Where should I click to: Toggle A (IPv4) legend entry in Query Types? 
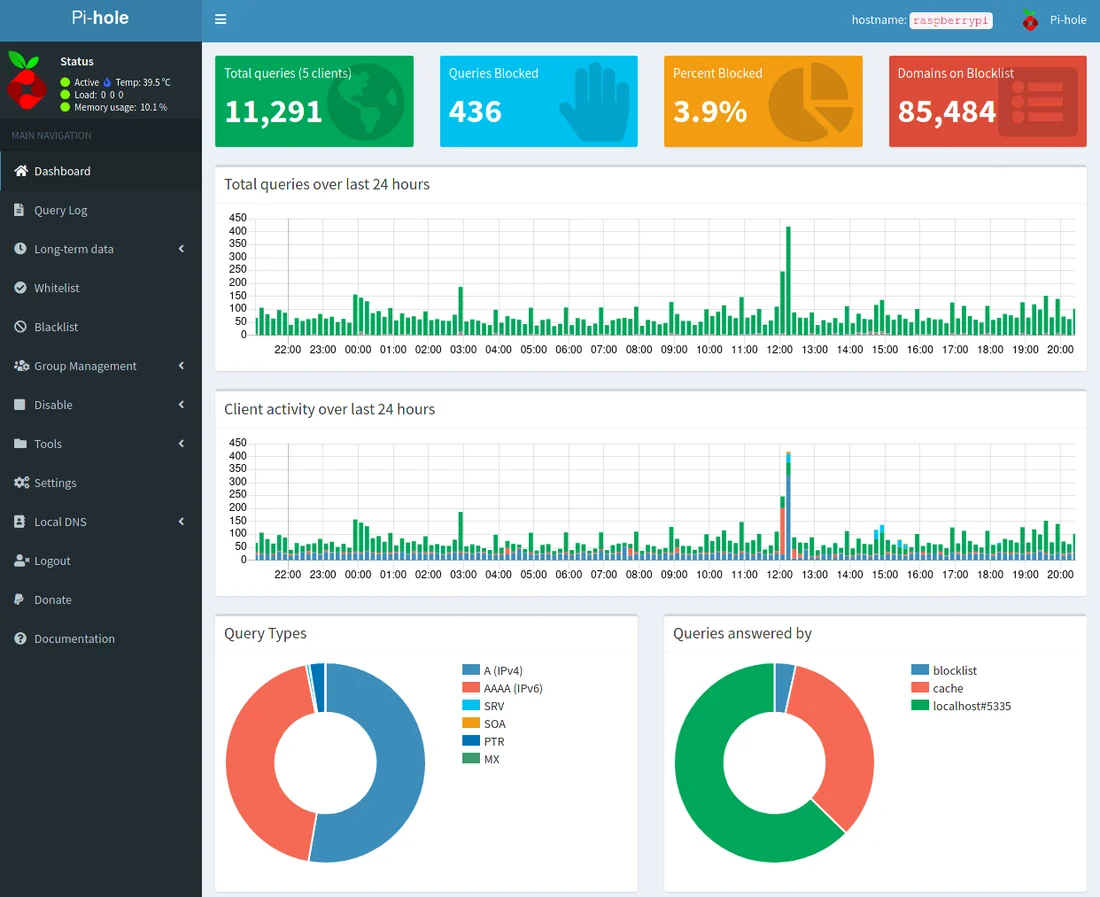(x=492, y=670)
